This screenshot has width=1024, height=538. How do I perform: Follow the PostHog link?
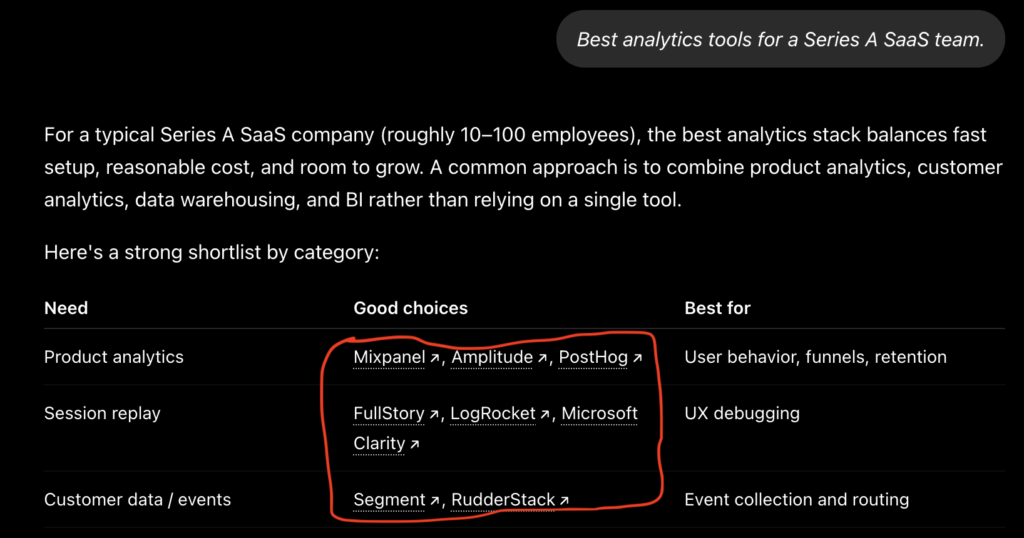coord(593,357)
